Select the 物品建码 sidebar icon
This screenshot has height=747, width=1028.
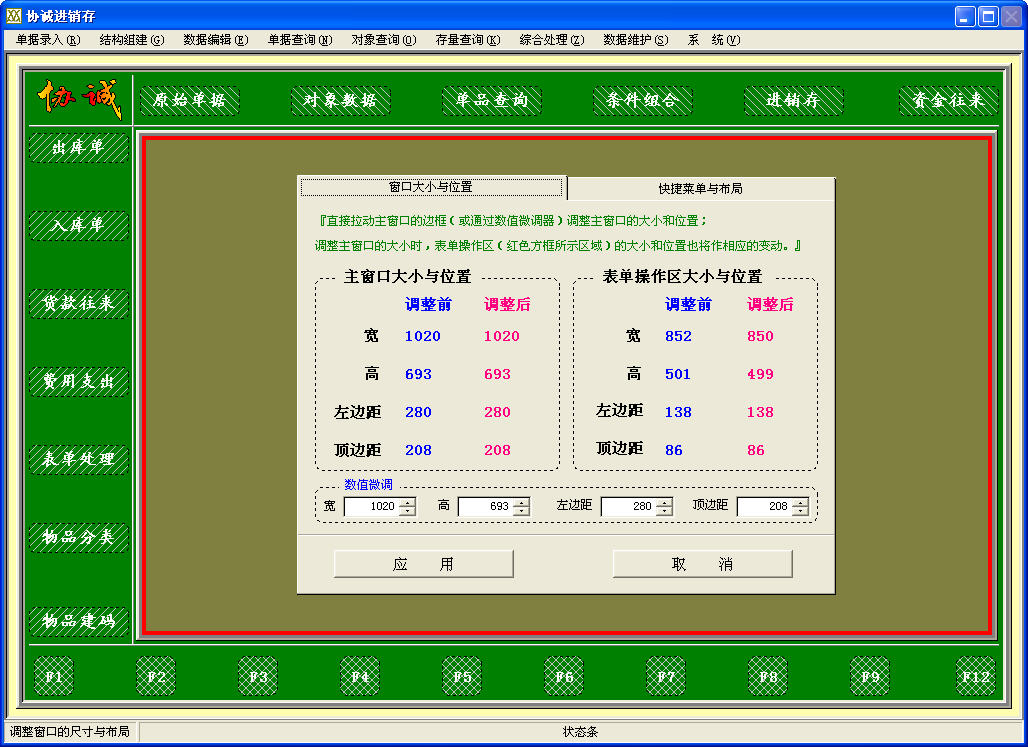78,621
